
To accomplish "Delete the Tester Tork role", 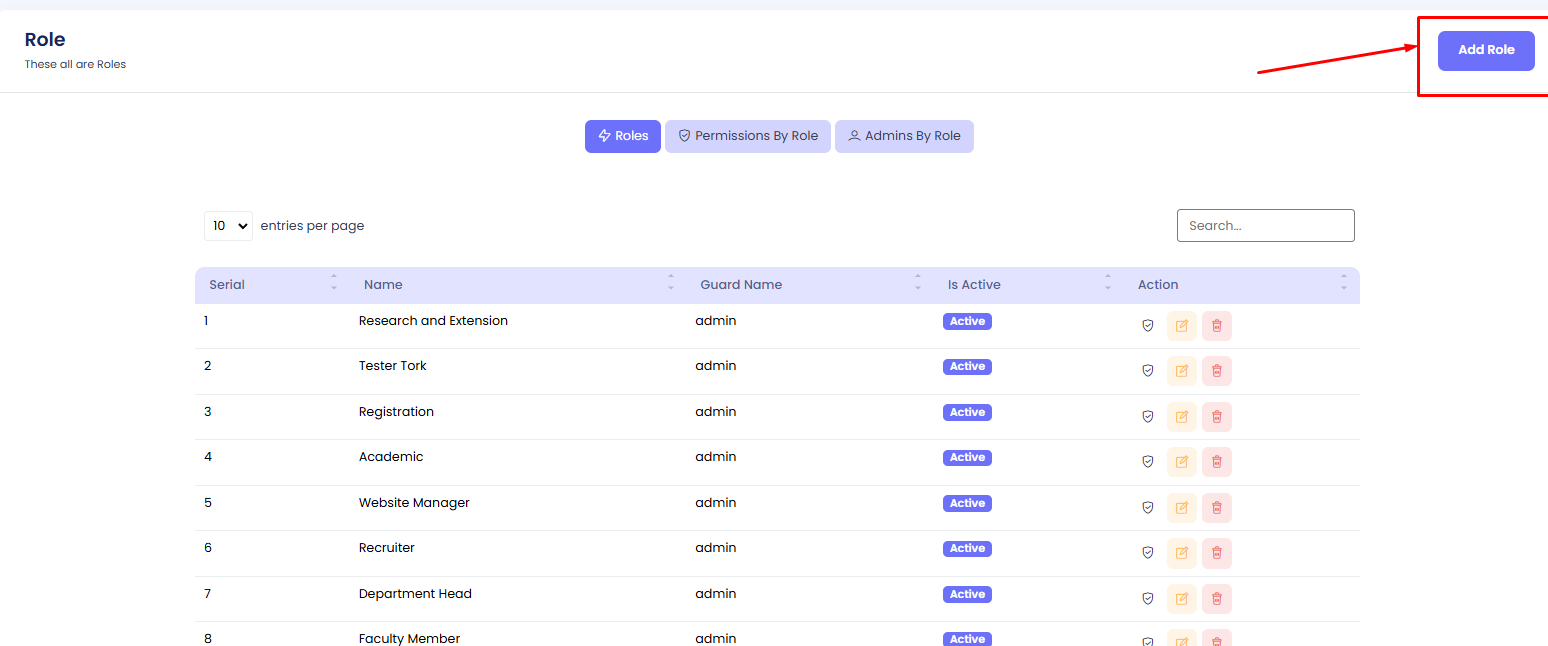I will pos(1217,371).
